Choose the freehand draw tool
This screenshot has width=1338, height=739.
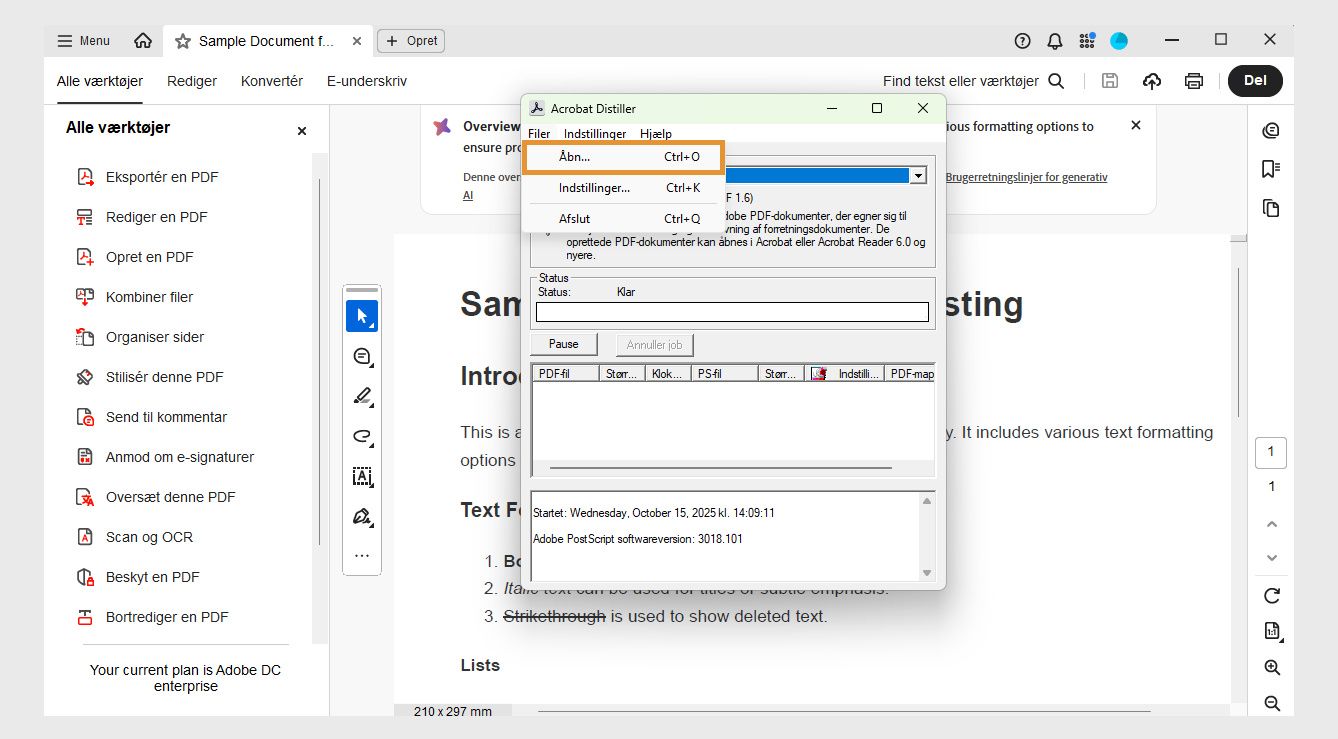tap(362, 437)
